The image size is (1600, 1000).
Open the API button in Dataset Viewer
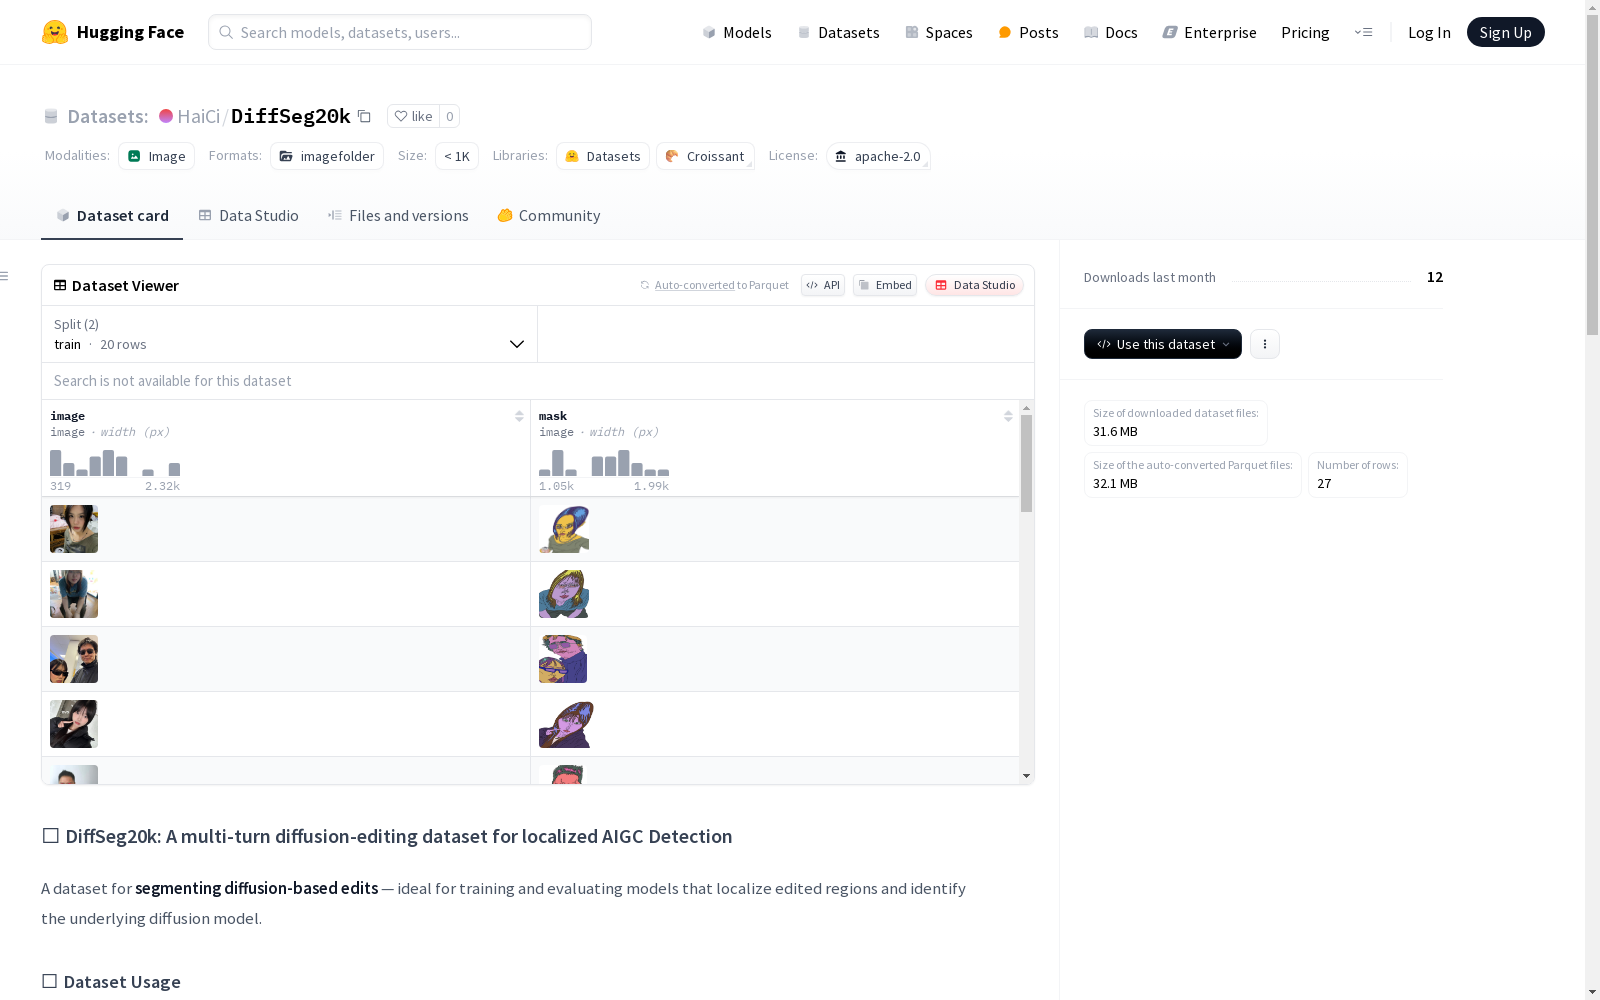pyautogui.click(x=823, y=285)
